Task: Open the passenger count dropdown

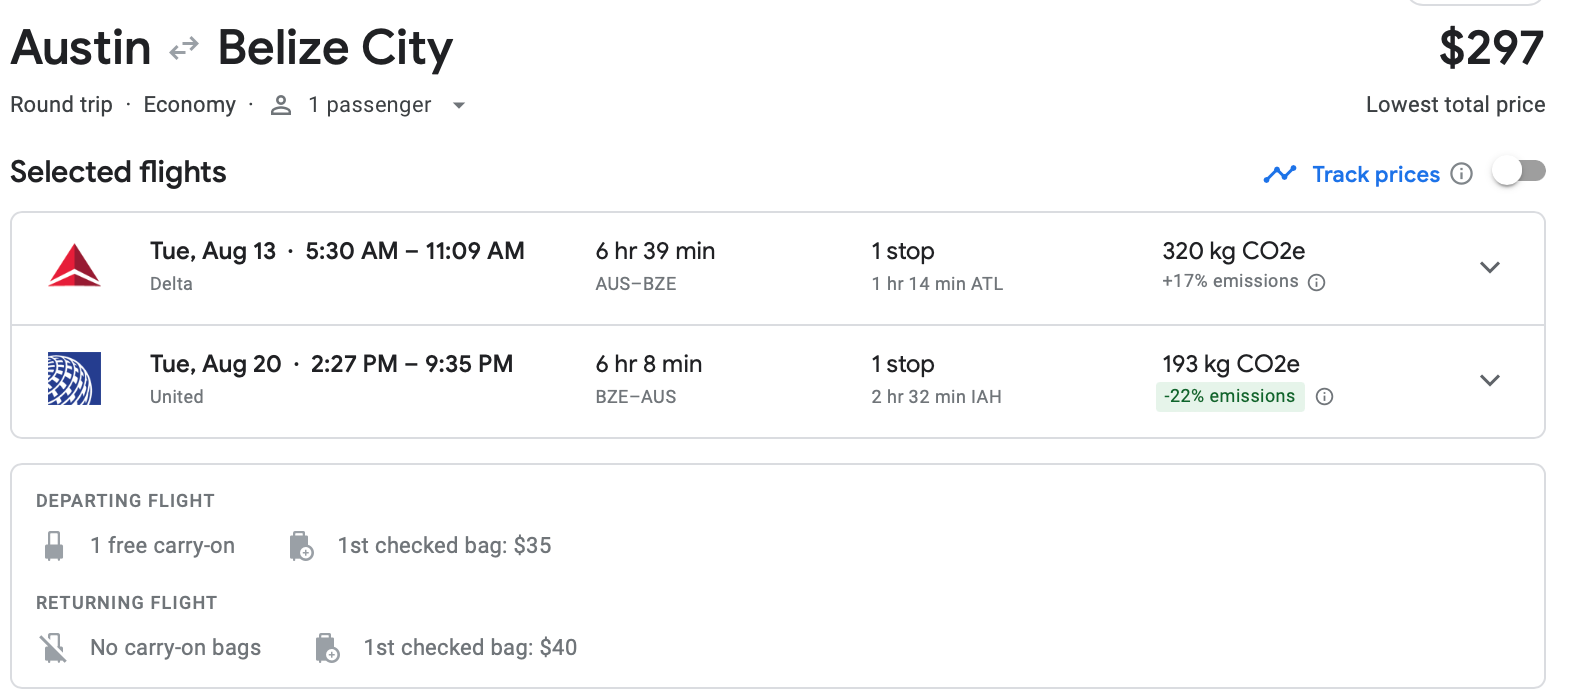Action: click(x=459, y=105)
